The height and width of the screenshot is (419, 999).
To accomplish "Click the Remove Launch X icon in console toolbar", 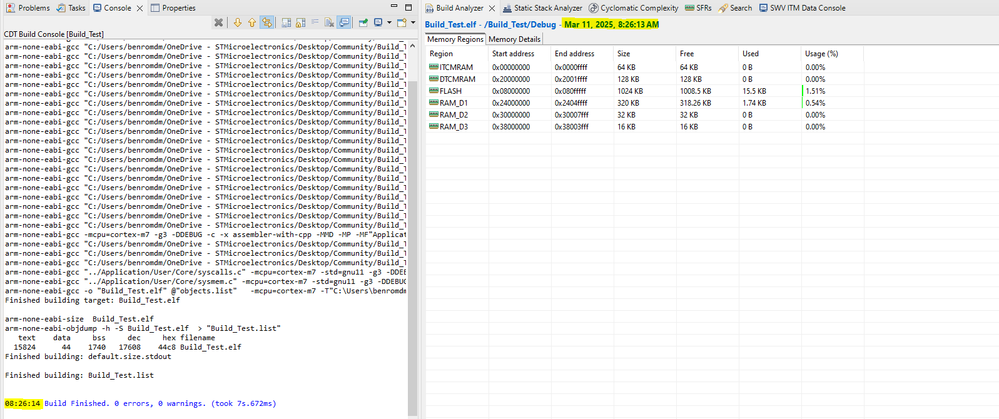I will [219, 22].
